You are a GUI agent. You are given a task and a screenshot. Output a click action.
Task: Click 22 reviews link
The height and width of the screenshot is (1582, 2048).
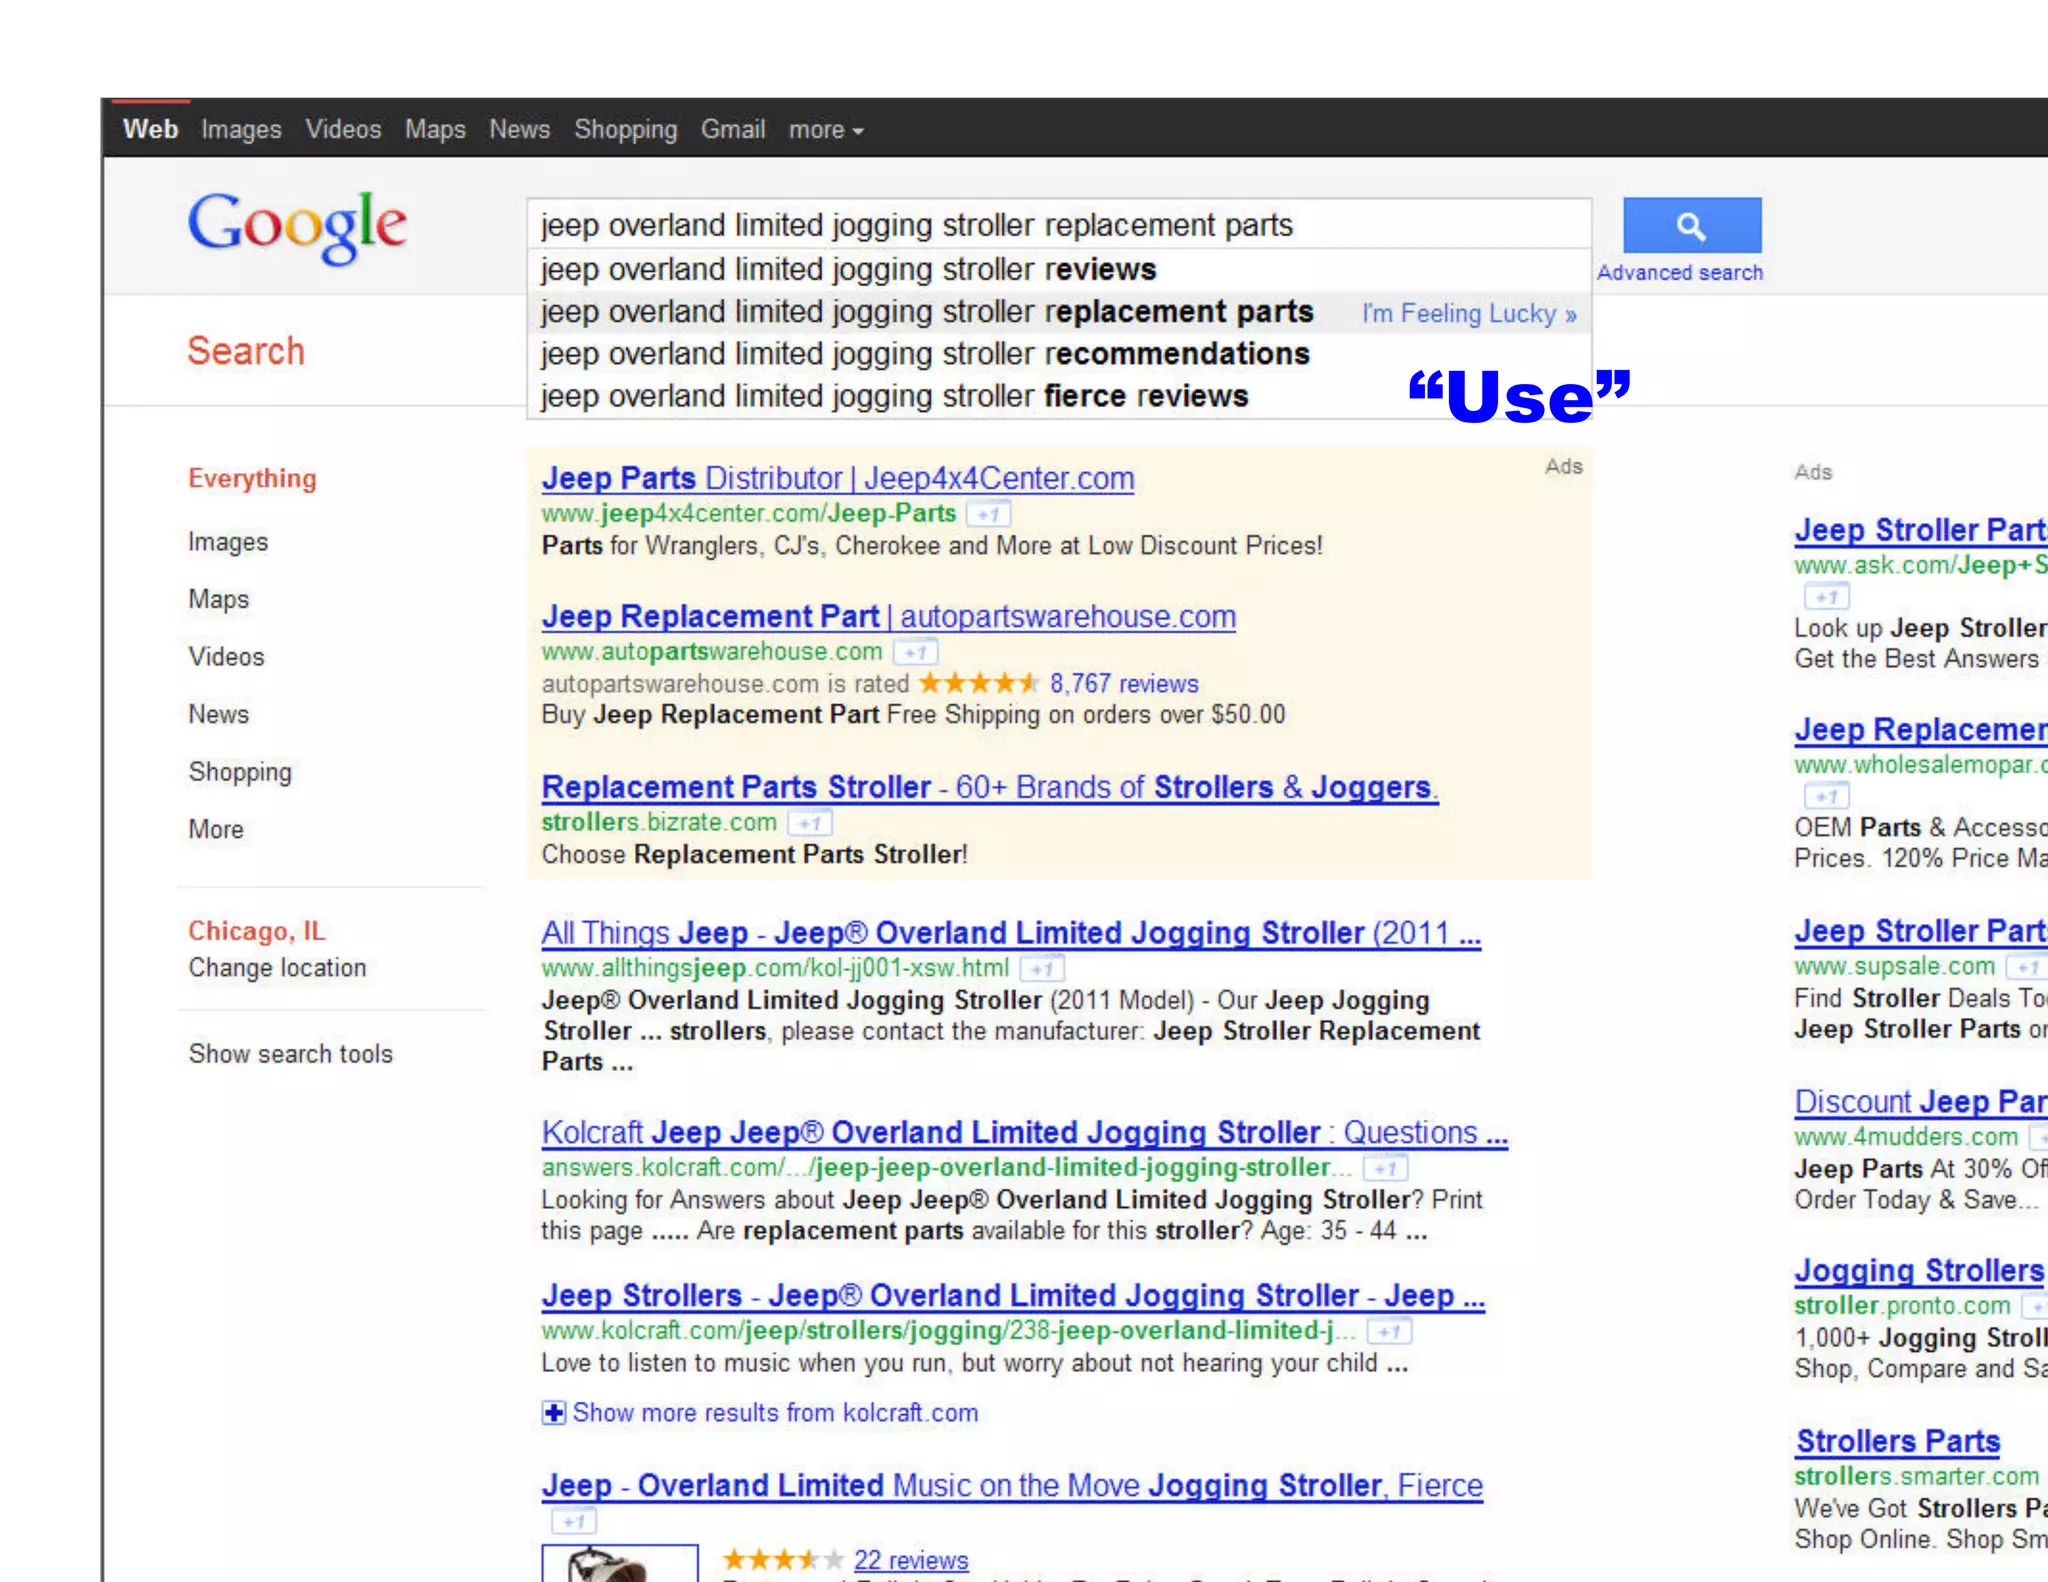click(911, 1560)
